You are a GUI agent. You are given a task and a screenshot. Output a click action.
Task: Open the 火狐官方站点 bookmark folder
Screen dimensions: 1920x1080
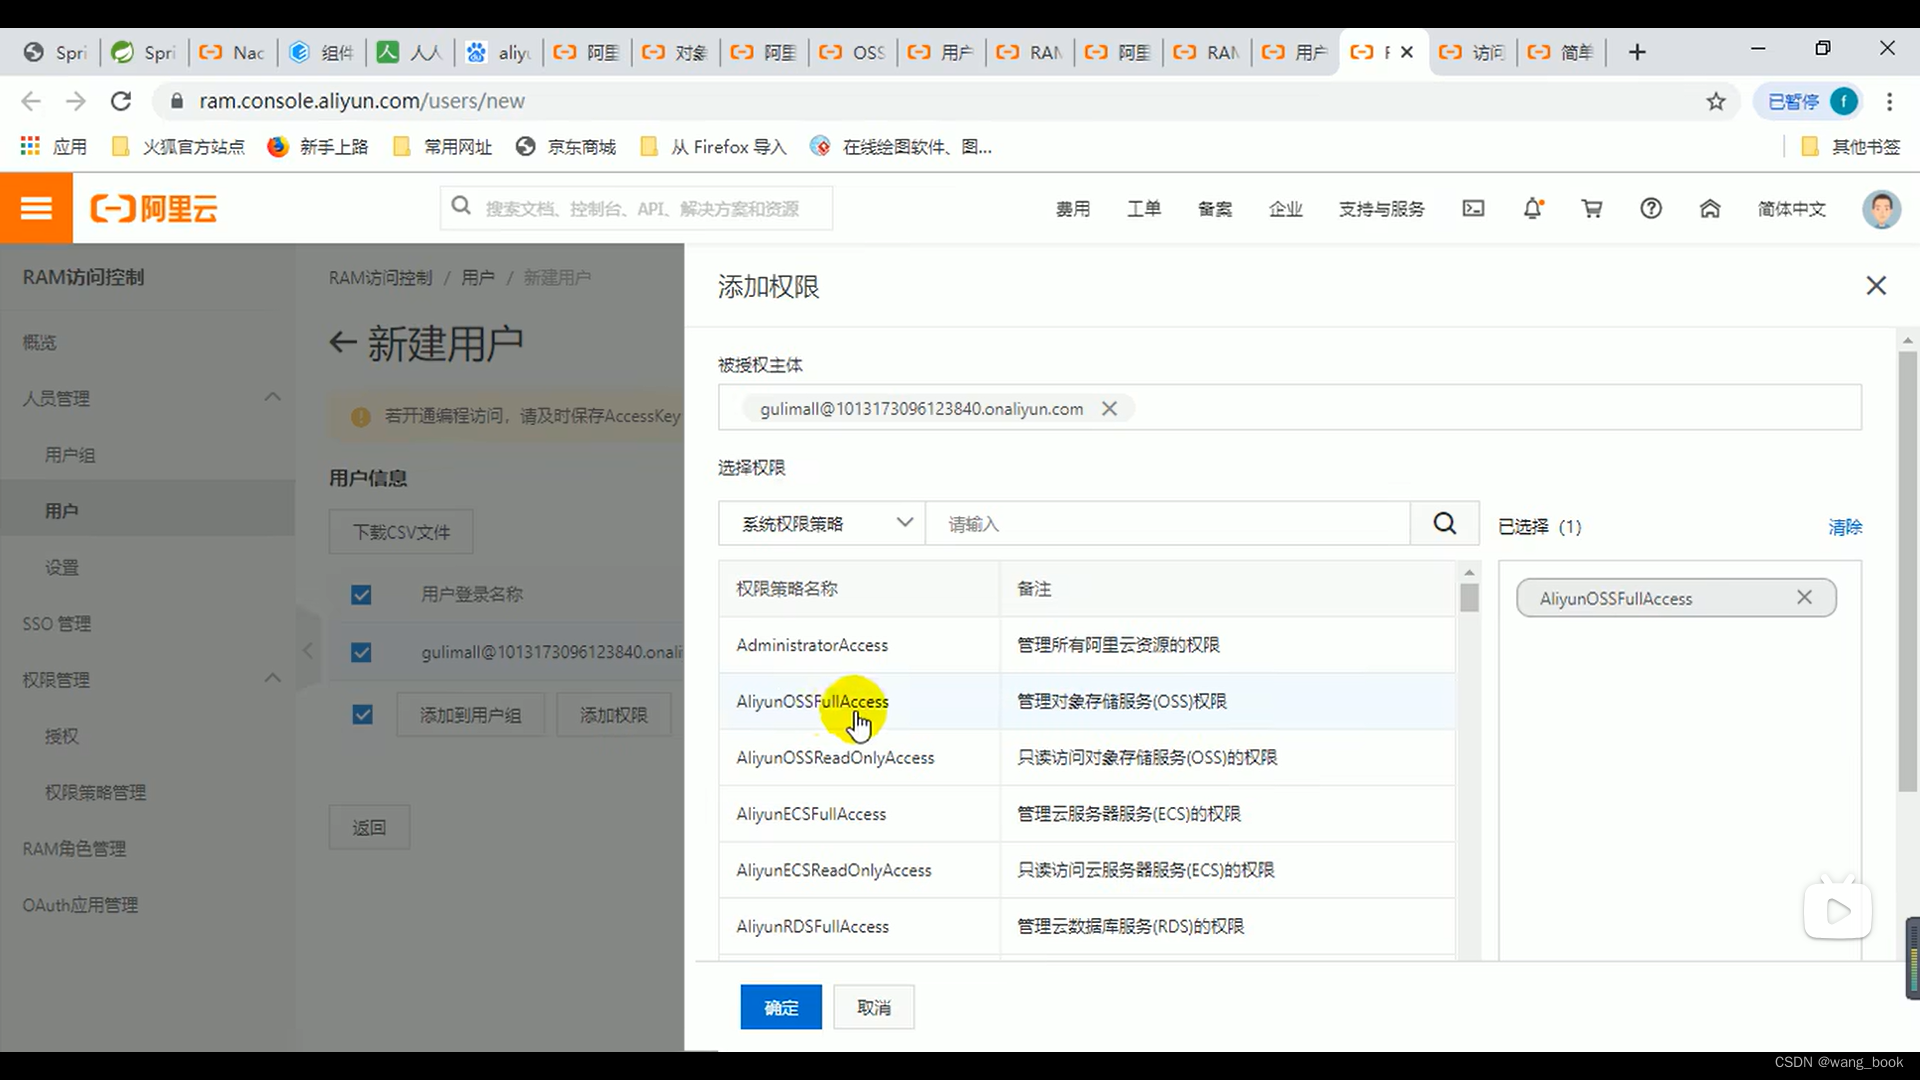(x=178, y=147)
